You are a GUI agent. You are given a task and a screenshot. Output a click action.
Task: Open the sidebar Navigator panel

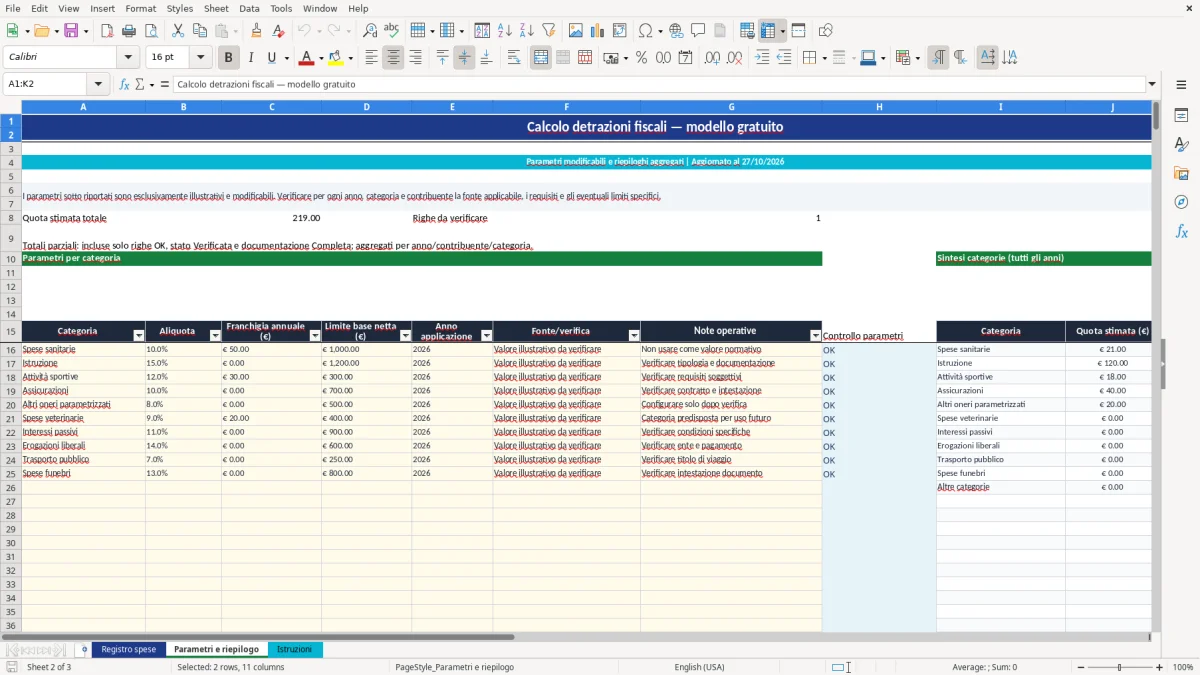click(x=1181, y=202)
